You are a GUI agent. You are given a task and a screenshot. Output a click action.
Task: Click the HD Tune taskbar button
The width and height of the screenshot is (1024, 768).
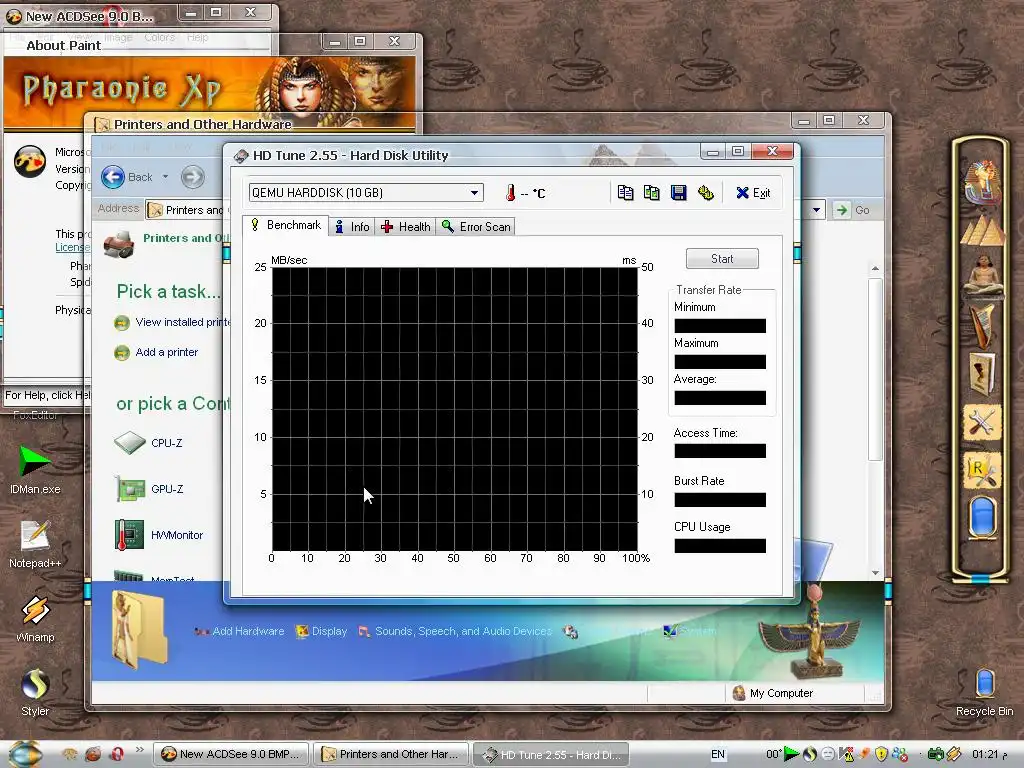click(x=551, y=754)
